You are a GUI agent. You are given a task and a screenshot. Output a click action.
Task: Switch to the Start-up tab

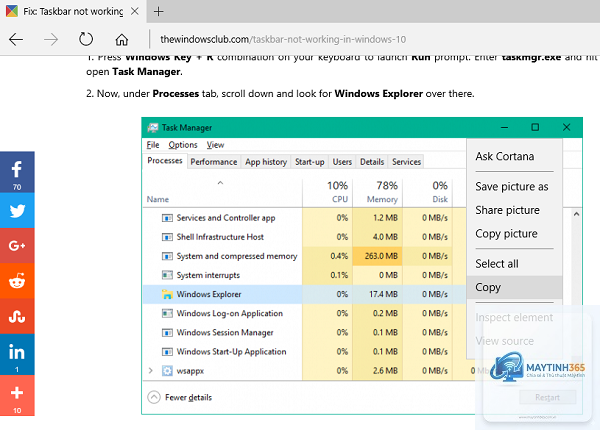[310, 162]
